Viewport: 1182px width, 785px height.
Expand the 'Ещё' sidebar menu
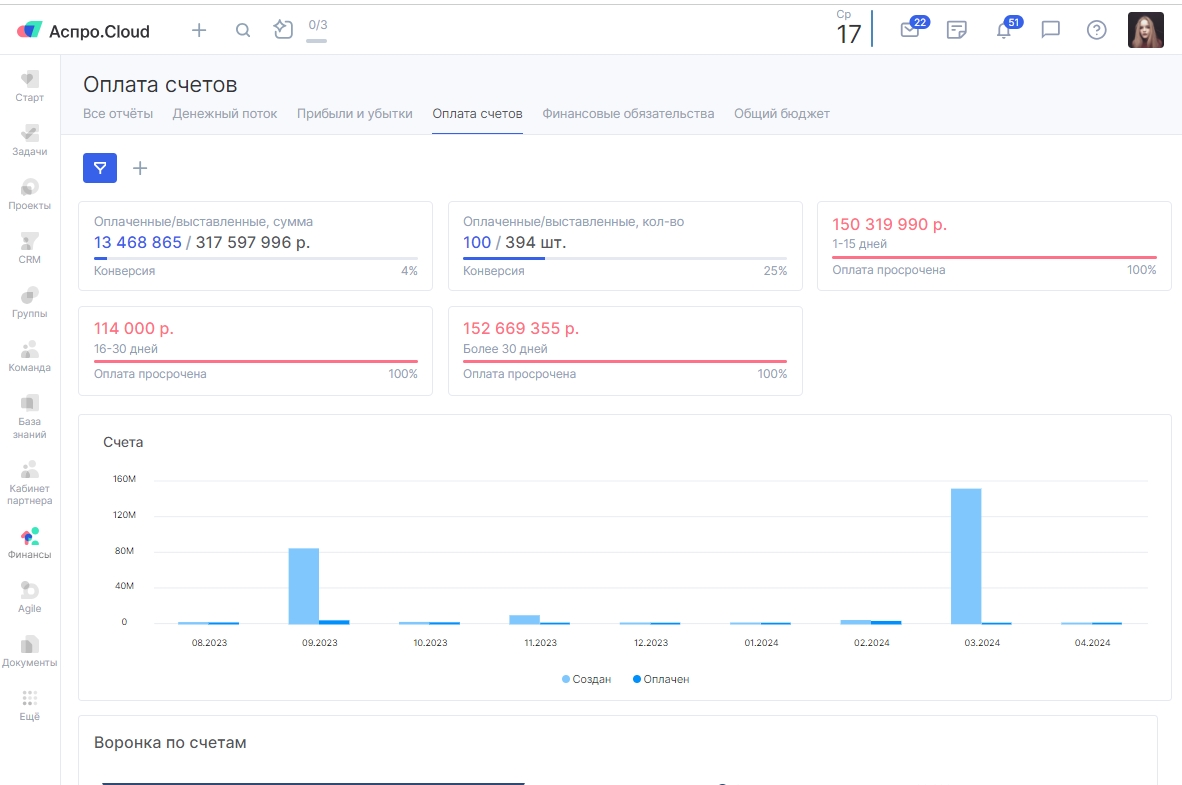[x=30, y=704]
